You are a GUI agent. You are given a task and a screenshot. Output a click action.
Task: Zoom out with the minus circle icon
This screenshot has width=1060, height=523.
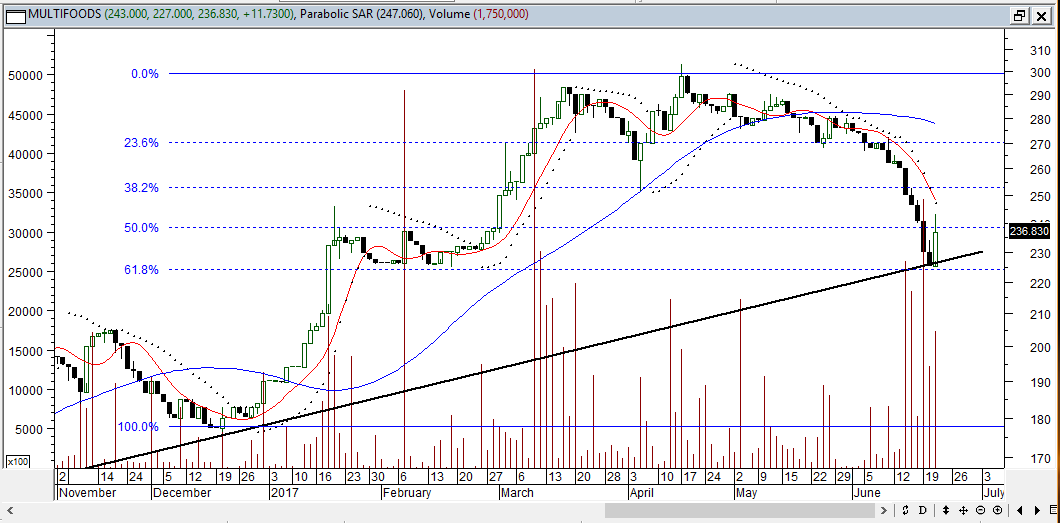click(x=980, y=510)
